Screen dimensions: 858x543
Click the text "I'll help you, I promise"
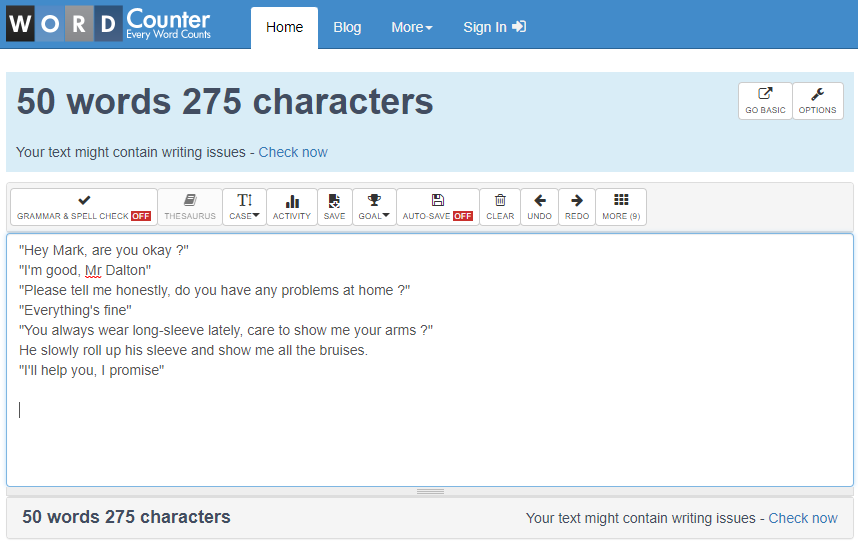[x=91, y=371]
